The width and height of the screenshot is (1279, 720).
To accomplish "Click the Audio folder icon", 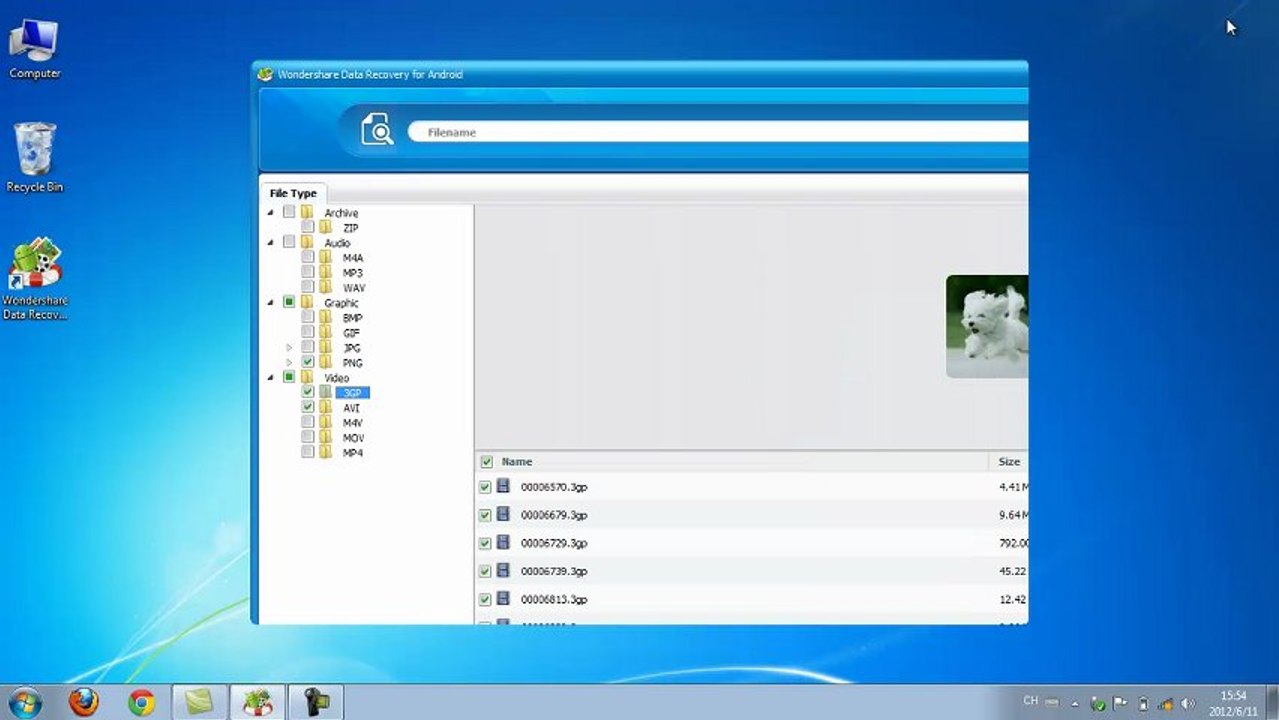I will point(307,242).
